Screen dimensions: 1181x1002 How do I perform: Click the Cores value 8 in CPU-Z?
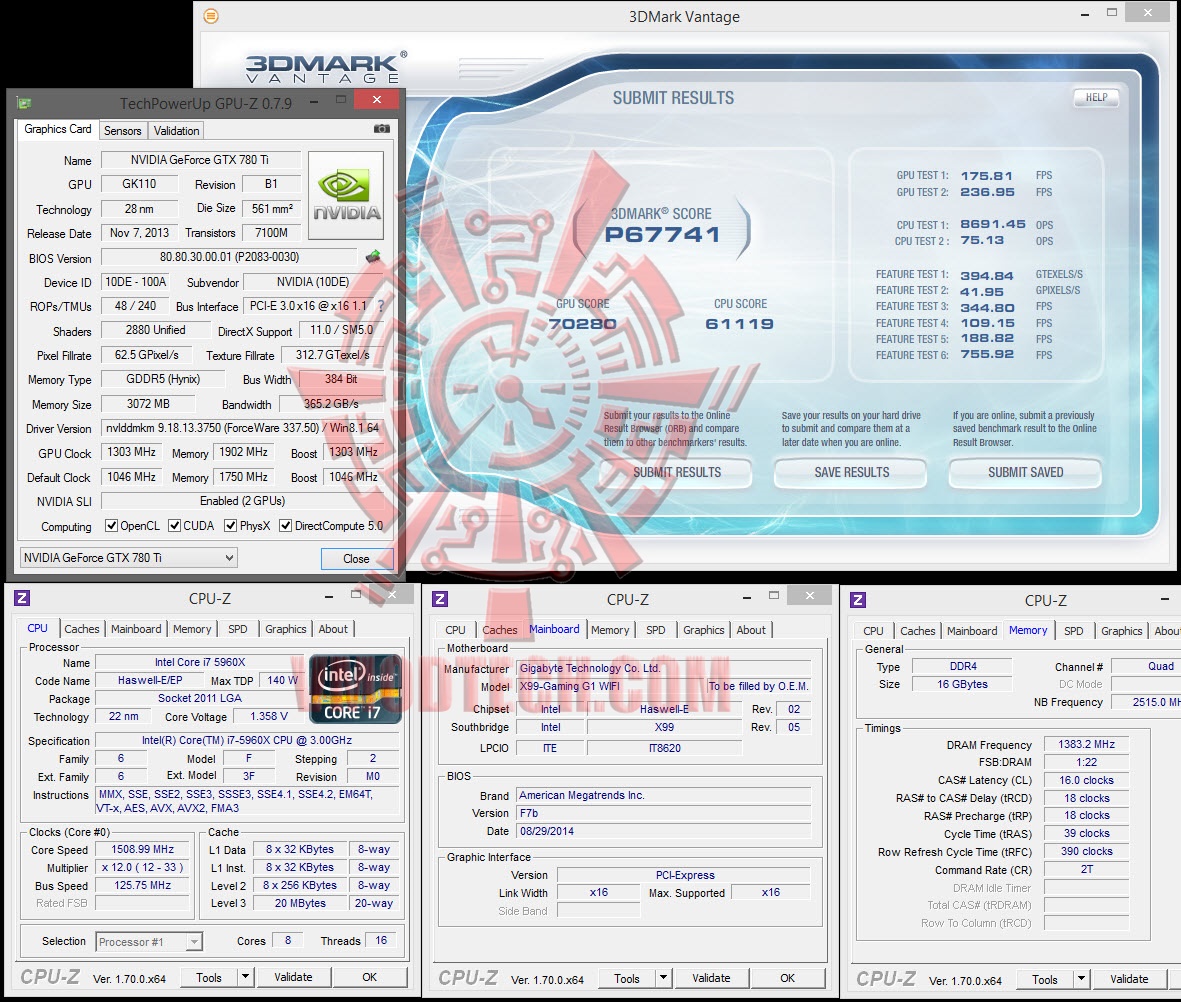click(x=288, y=940)
